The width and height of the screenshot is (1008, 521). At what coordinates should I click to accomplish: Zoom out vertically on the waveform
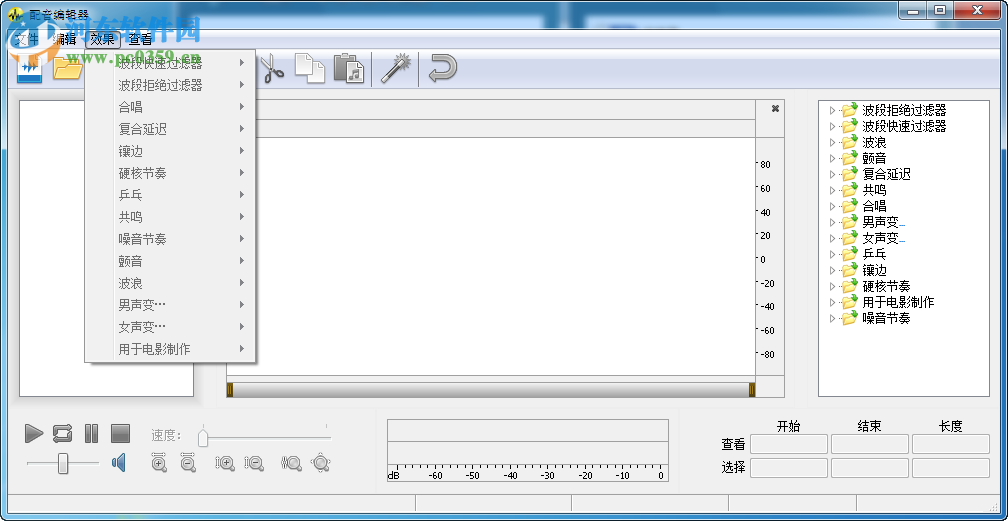(x=255, y=462)
